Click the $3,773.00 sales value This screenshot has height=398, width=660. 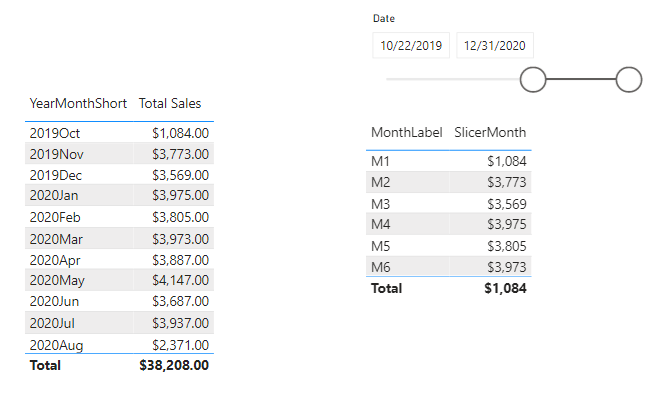181,154
